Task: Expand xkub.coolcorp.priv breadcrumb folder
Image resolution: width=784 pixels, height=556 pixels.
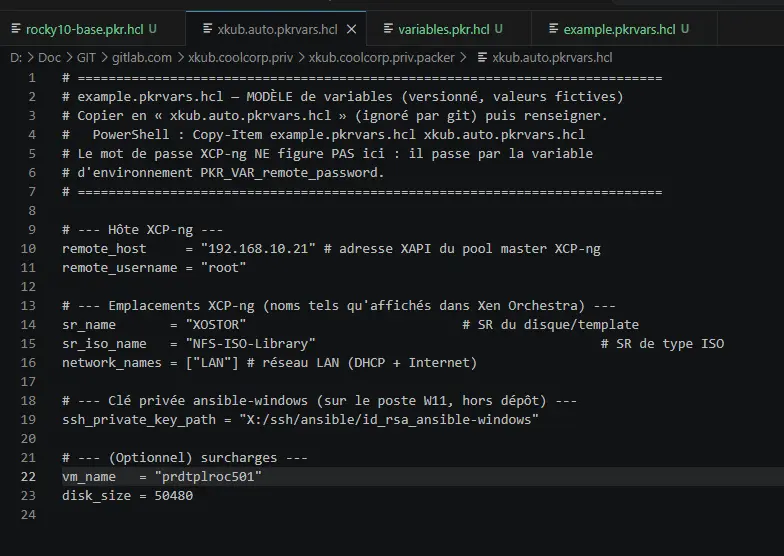Action: click(x=240, y=58)
